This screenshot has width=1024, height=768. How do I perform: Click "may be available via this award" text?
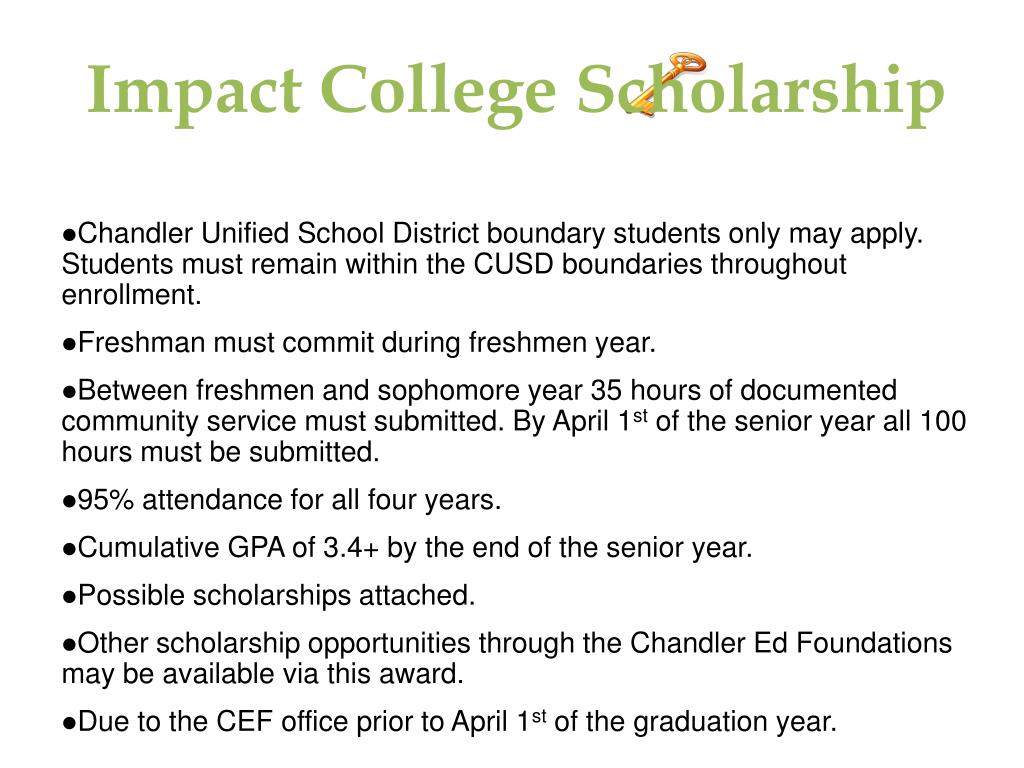pyautogui.click(x=263, y=674)
